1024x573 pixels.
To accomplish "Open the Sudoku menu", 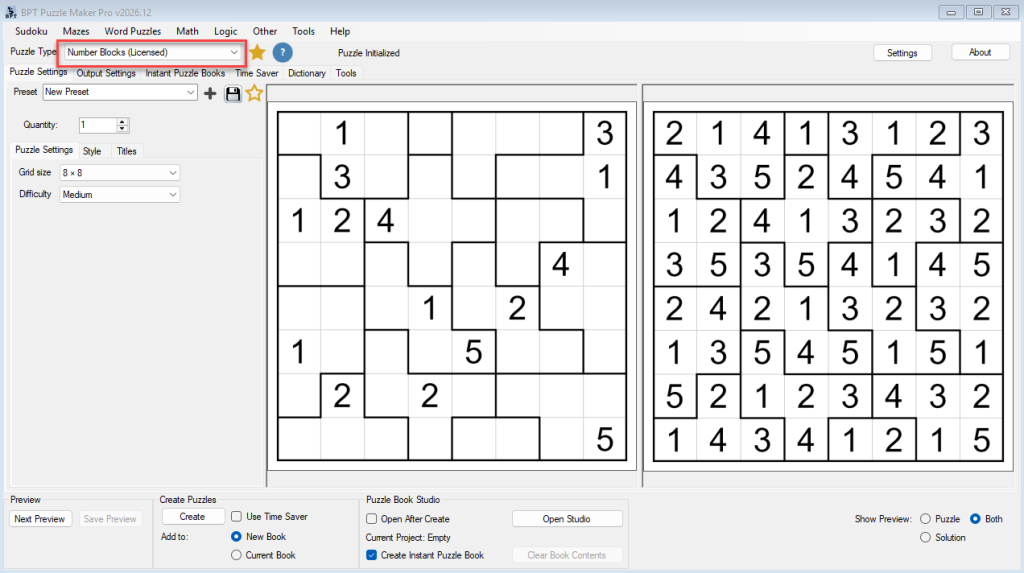I will [x=31, y=31].
